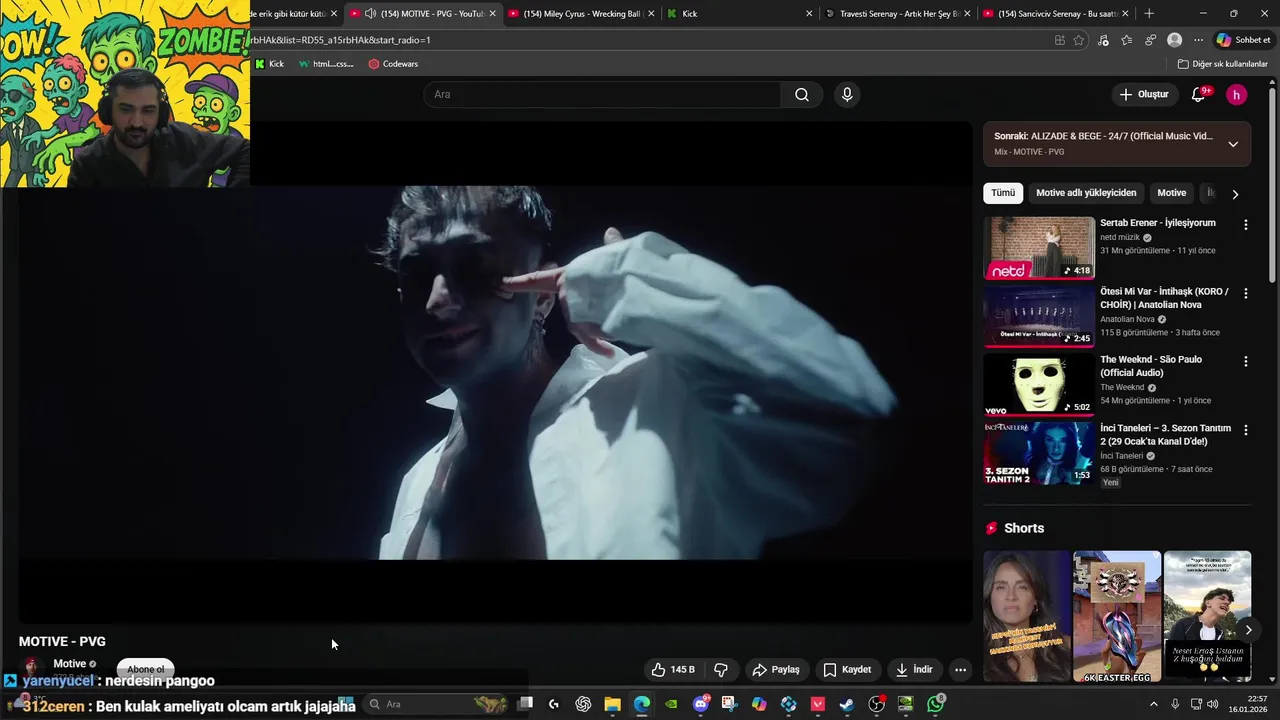Open options for İnci Taneleri tanıtım video

[1245, 430]
